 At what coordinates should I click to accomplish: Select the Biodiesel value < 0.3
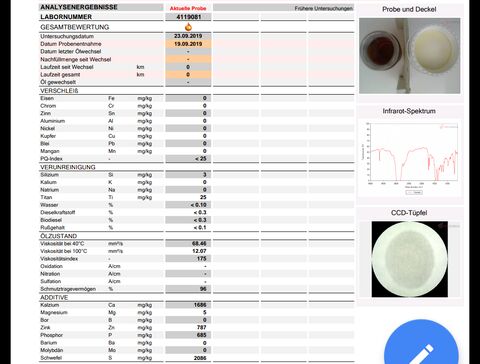pos(200,220)
